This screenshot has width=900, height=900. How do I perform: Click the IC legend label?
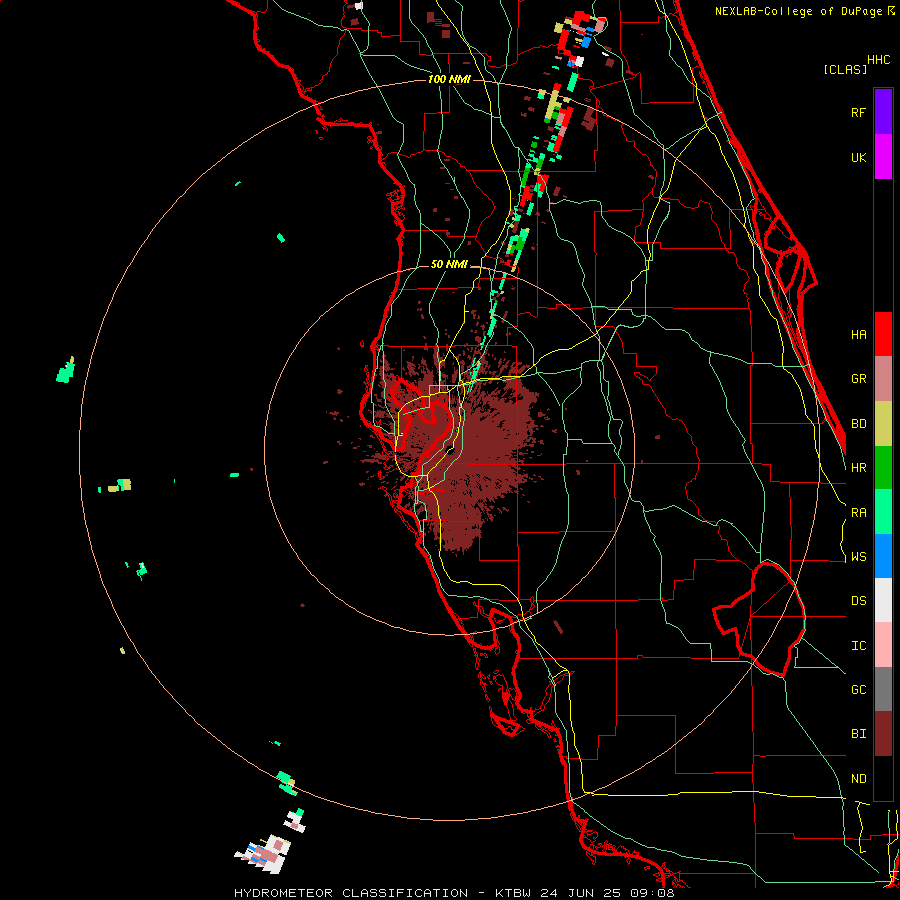click(858, 646)
